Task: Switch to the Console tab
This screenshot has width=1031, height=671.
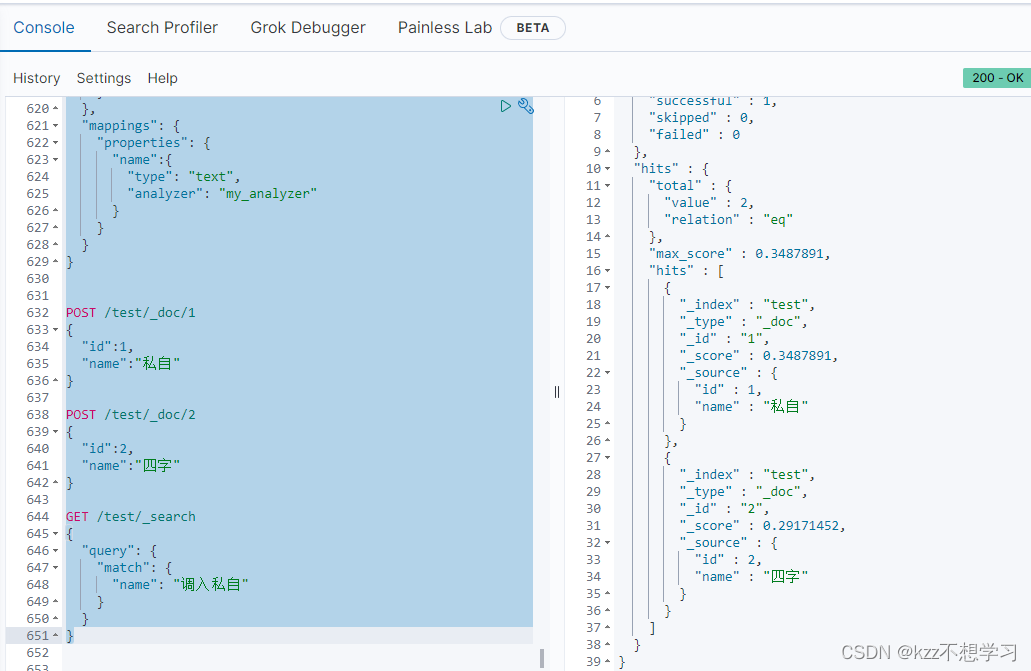Action: point(44,28)
